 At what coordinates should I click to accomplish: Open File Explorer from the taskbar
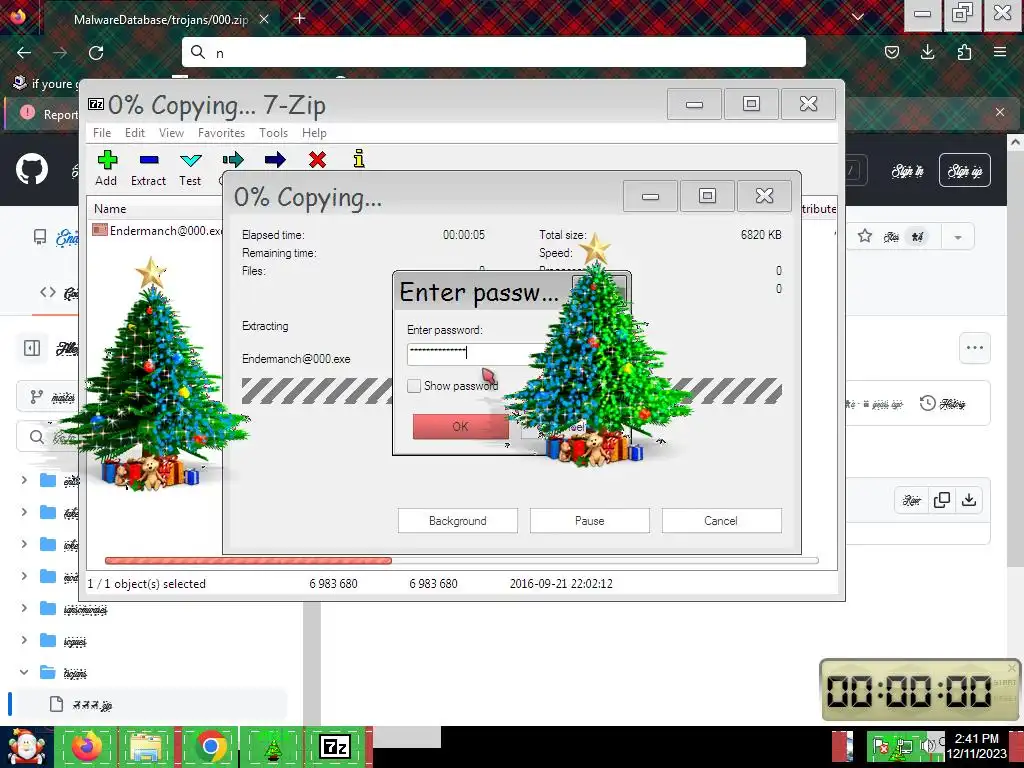coord(147,746)
